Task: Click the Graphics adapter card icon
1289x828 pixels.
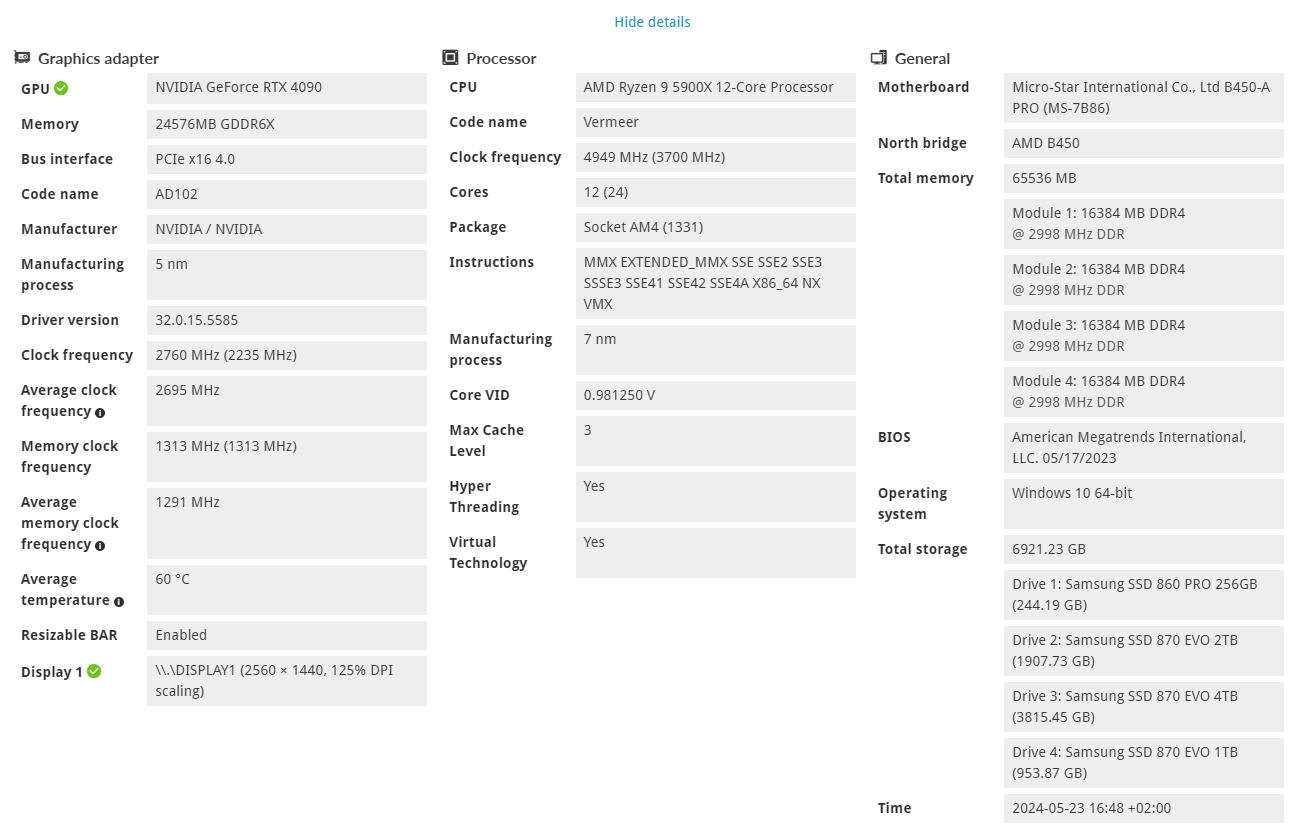Action: (22, 58)
